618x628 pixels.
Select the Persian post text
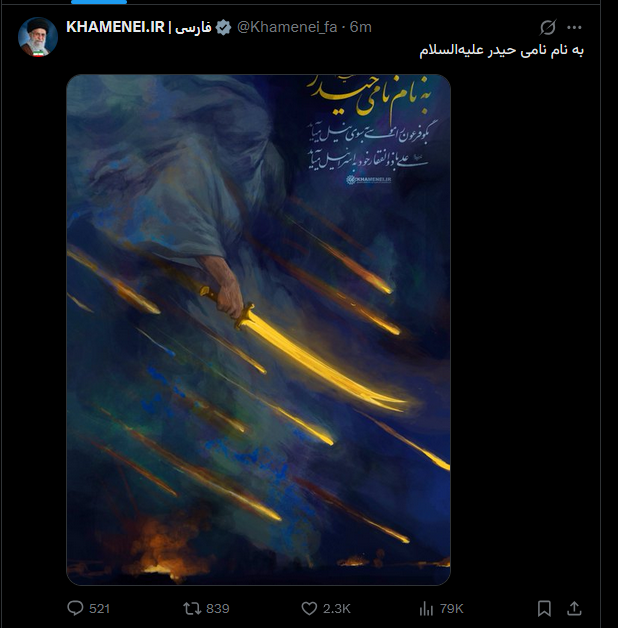pyautogui.click(x=501, y=51)
